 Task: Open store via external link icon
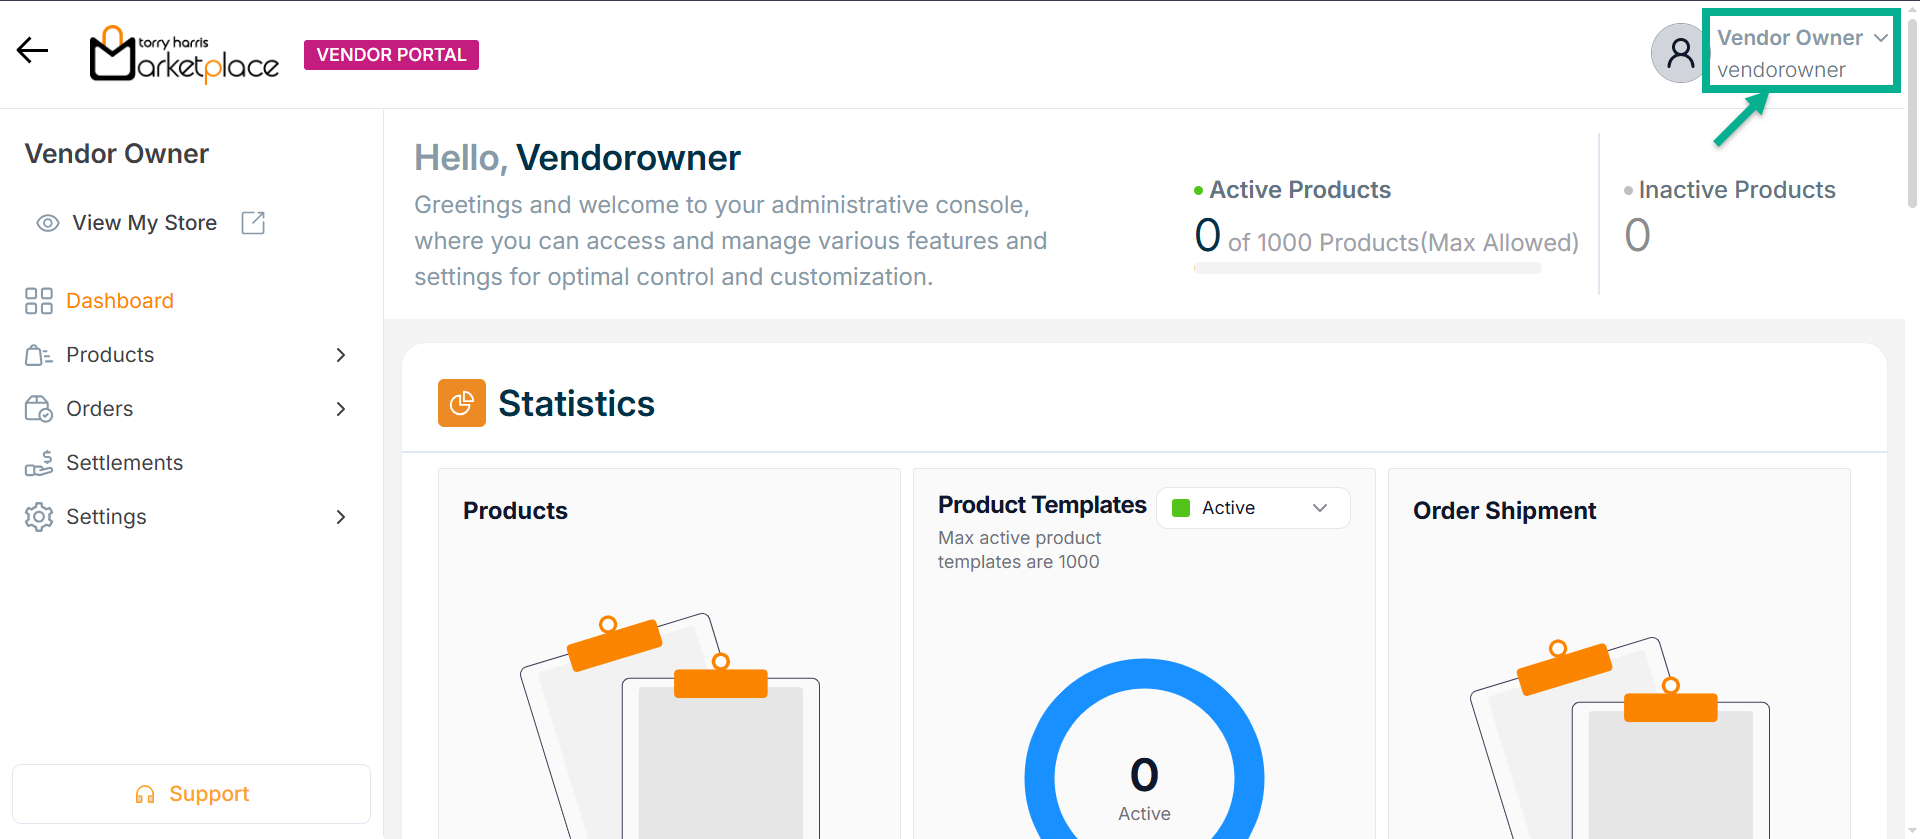[x=253, y=223]
